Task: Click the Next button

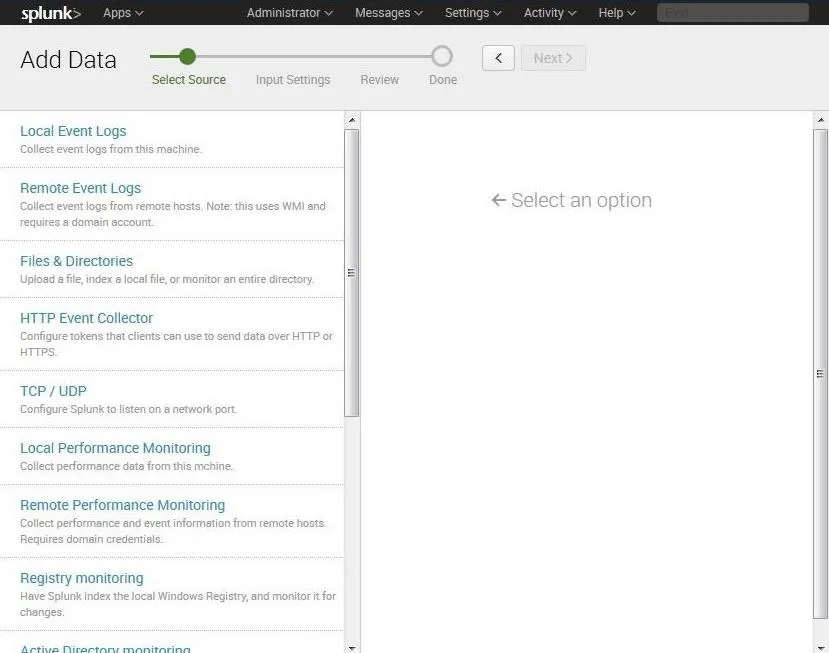Action: [x=553, y=58]
